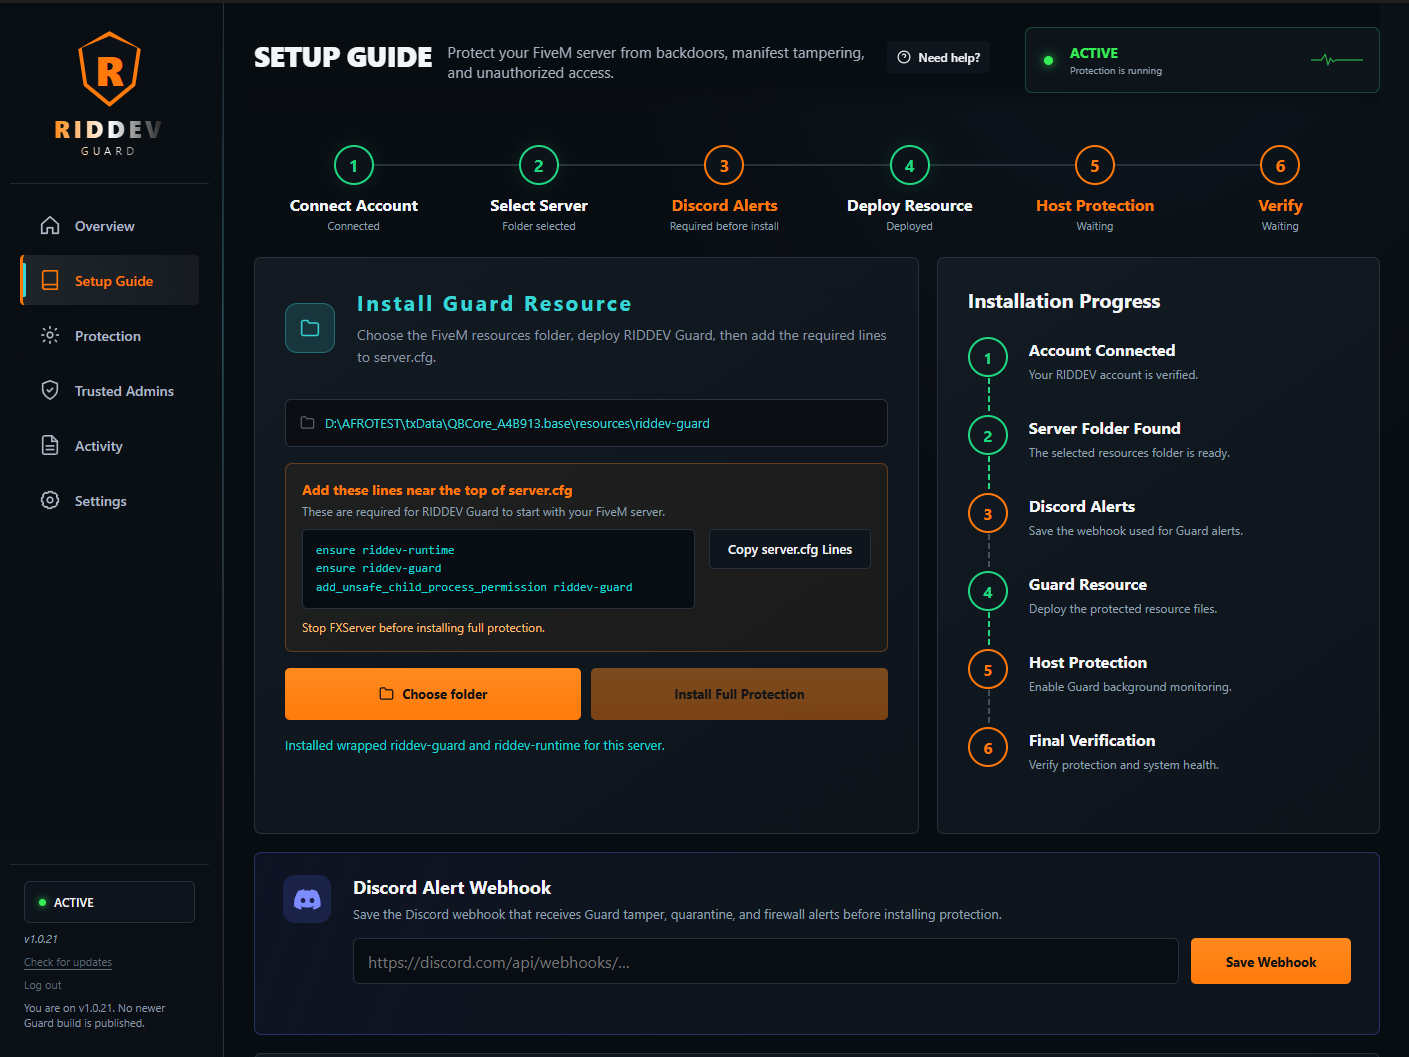Click the shield icon beside Trusted Admins
1409x1057 pixels.
pyautogui.click(x=50, y=390)
